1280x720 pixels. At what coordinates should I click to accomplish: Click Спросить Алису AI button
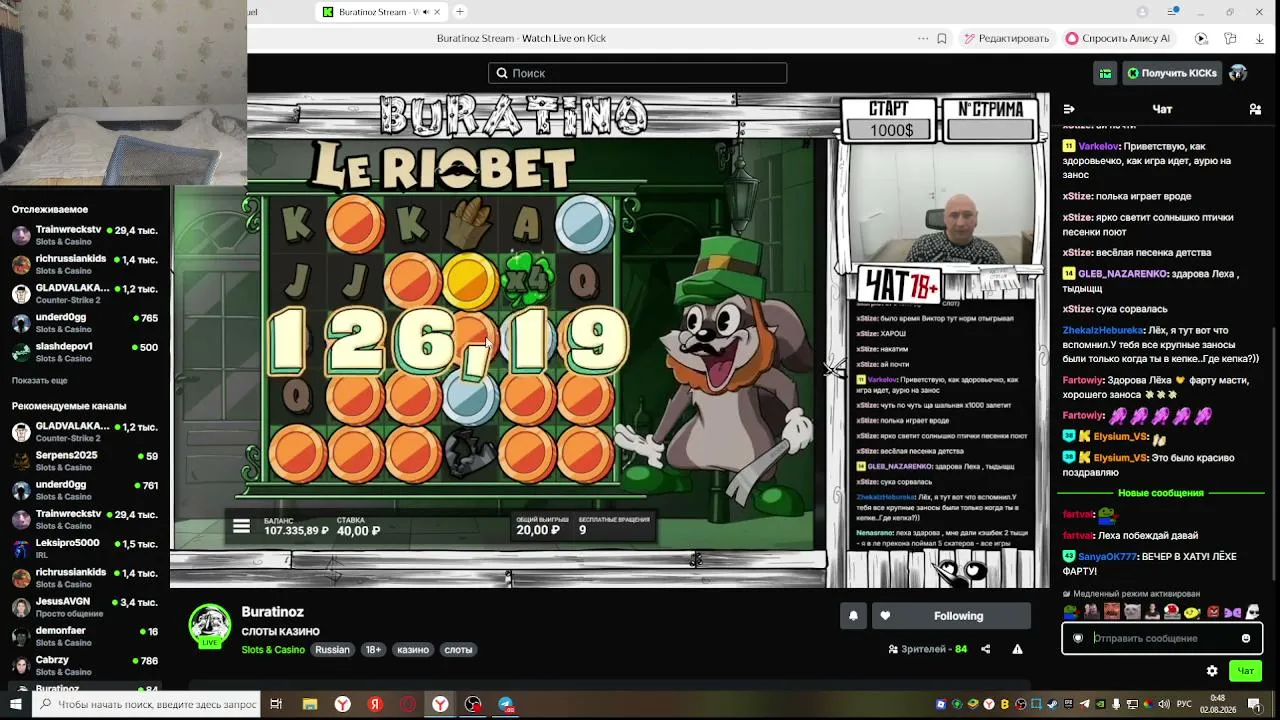pos(1118,38)
